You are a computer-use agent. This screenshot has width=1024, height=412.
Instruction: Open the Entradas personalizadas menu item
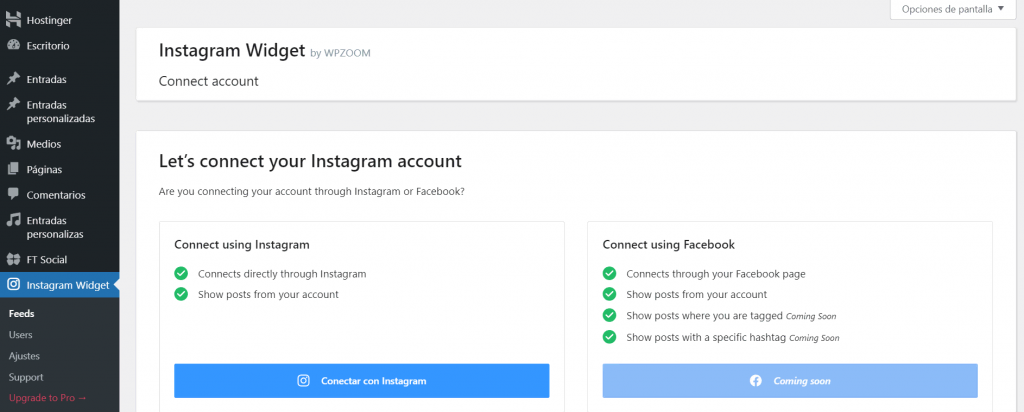pyautogui.click(x=60, y=111)
